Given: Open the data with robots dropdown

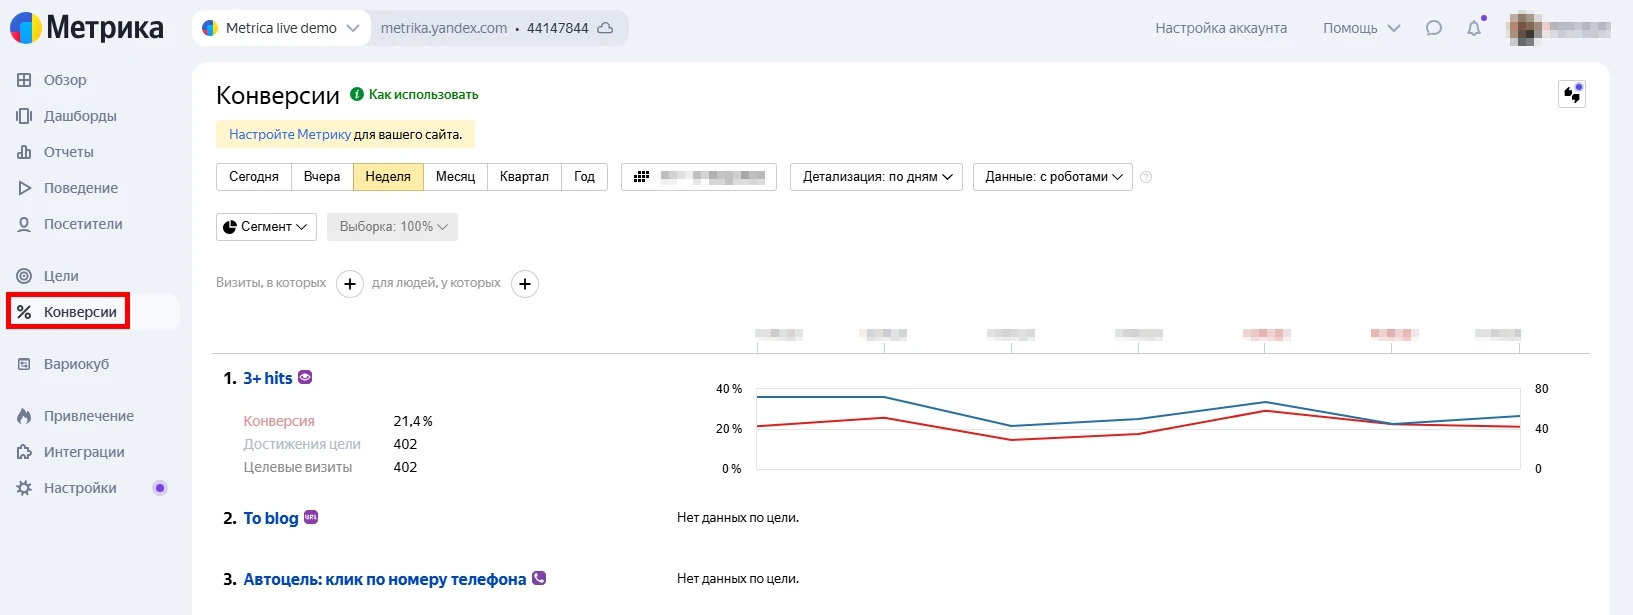Looking at the screenshot, I should click(1052, 177).
